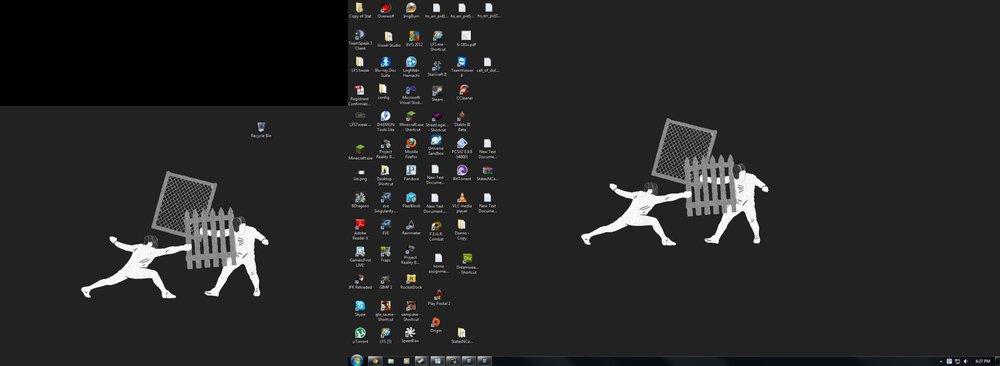Open the StarCraft II shortcut

click(437, 68)
